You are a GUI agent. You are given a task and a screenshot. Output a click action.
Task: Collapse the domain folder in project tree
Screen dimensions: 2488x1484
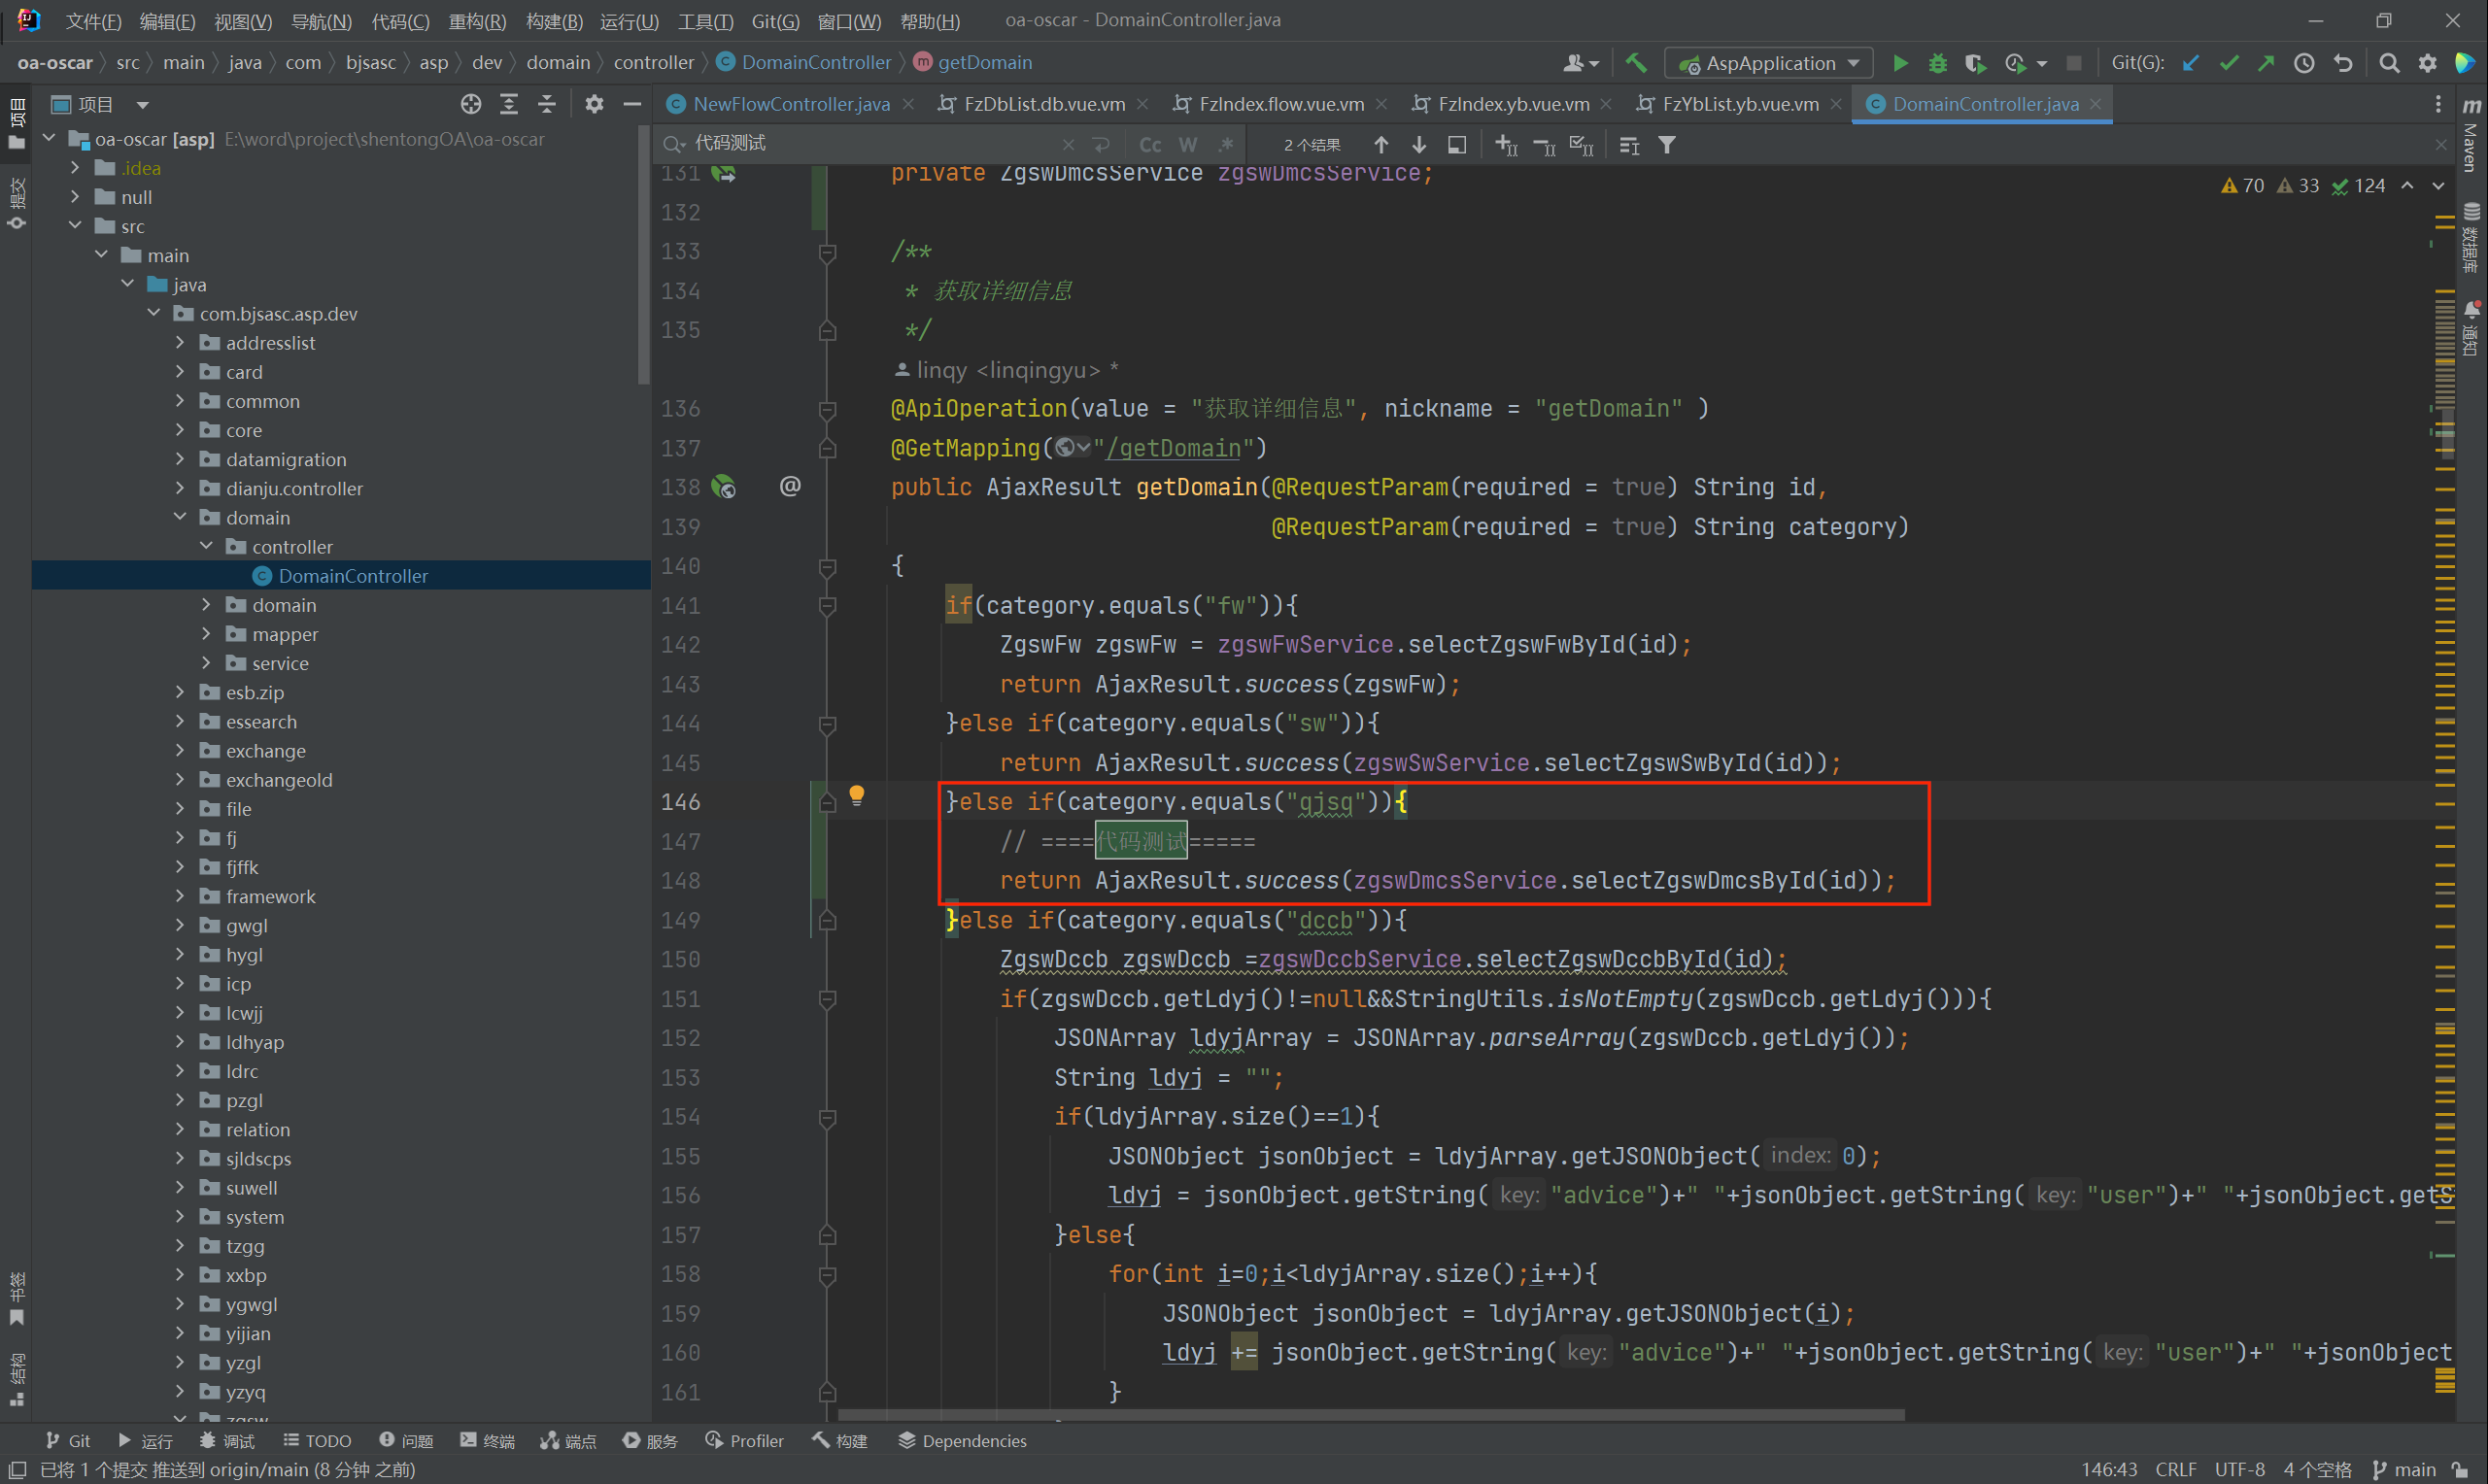pyautogui.click(x=180, y=517)
